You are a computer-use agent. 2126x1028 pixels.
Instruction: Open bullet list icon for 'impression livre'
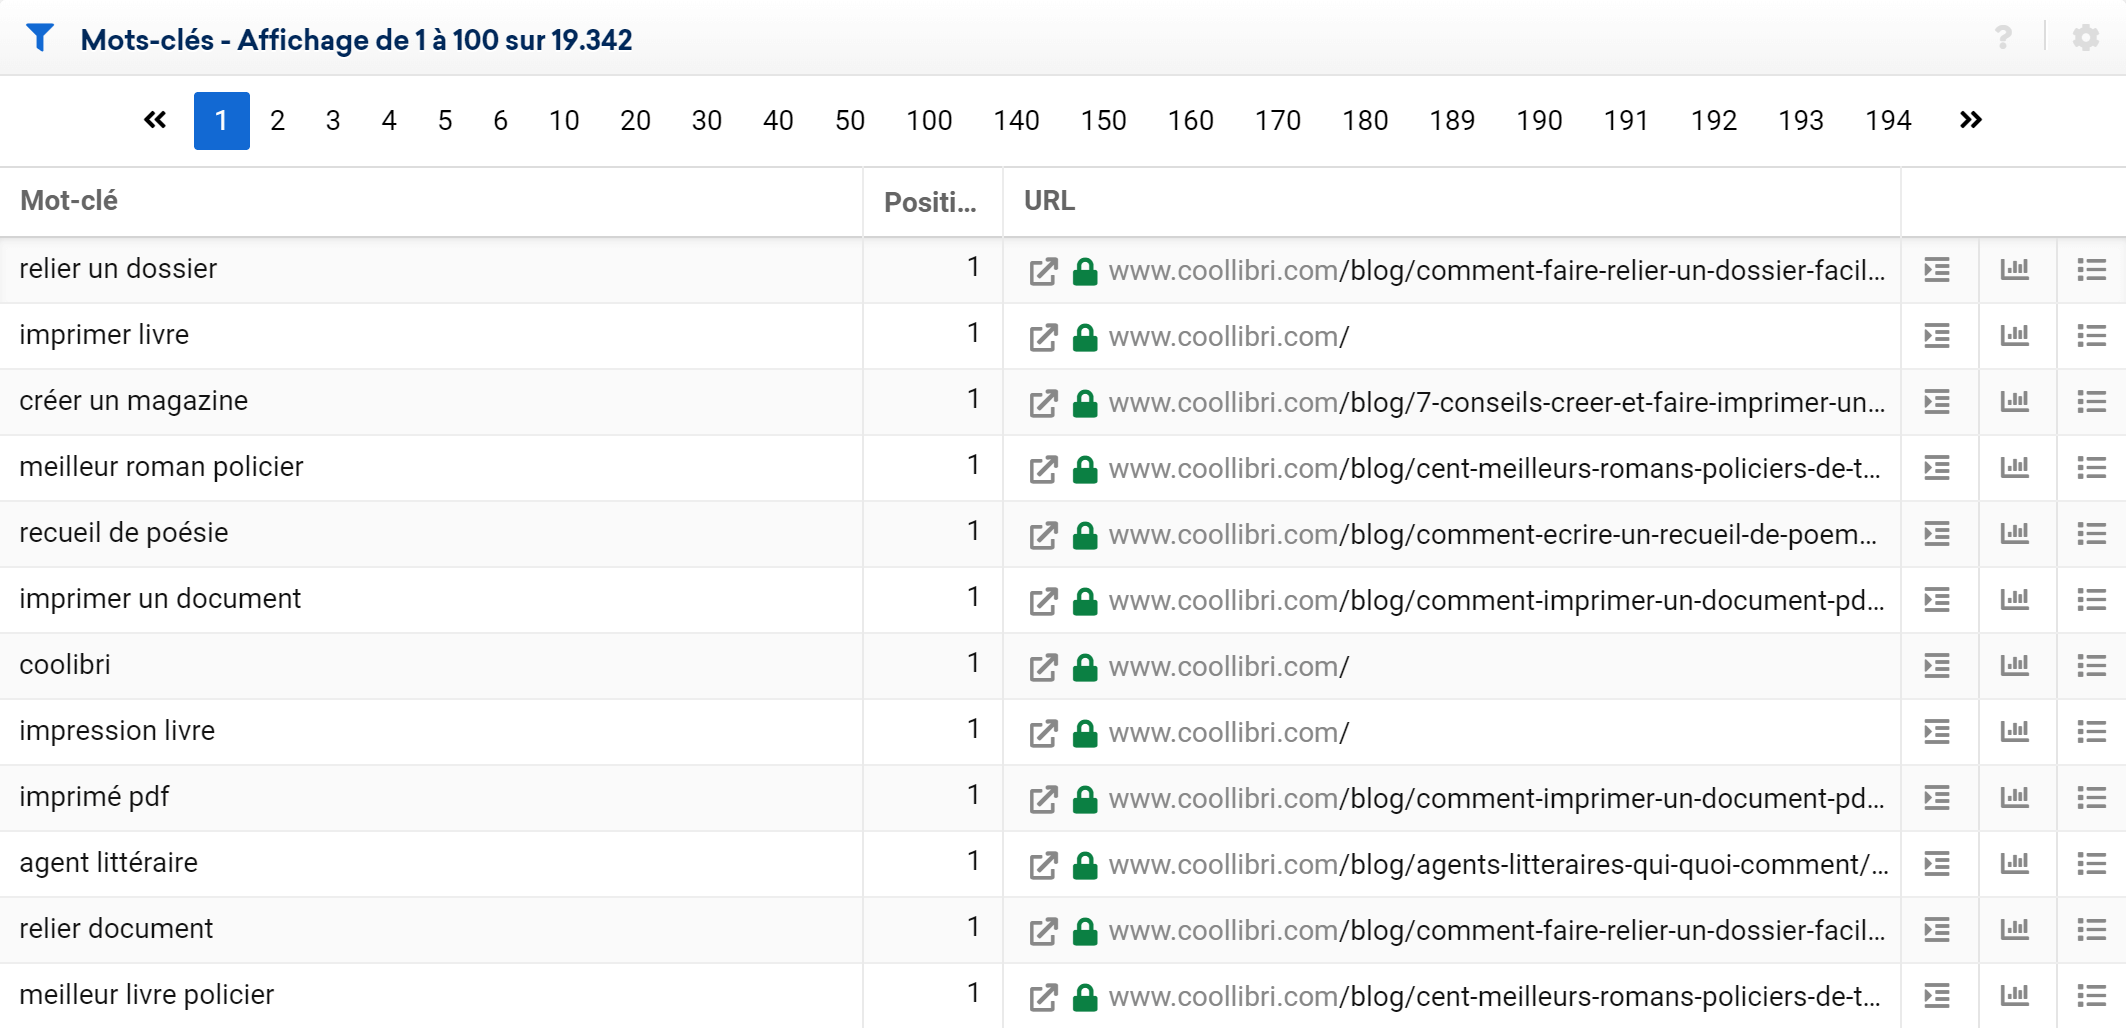tap(2091, 732)
